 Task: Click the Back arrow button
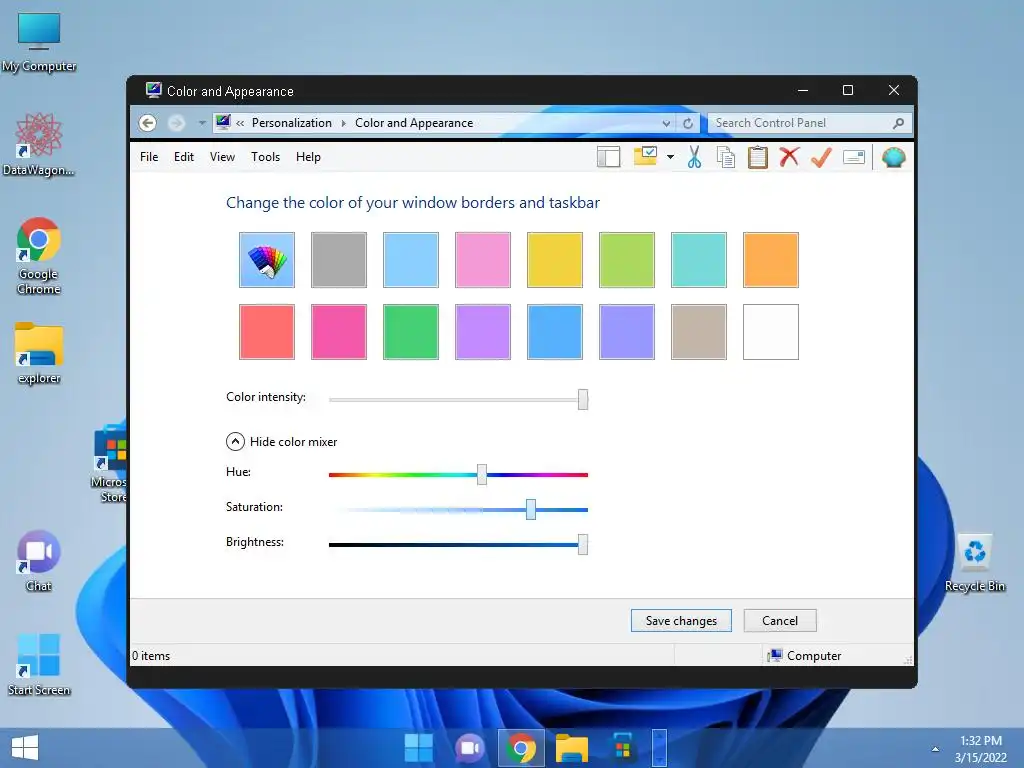pyautogui.click(x=148, y=123)
